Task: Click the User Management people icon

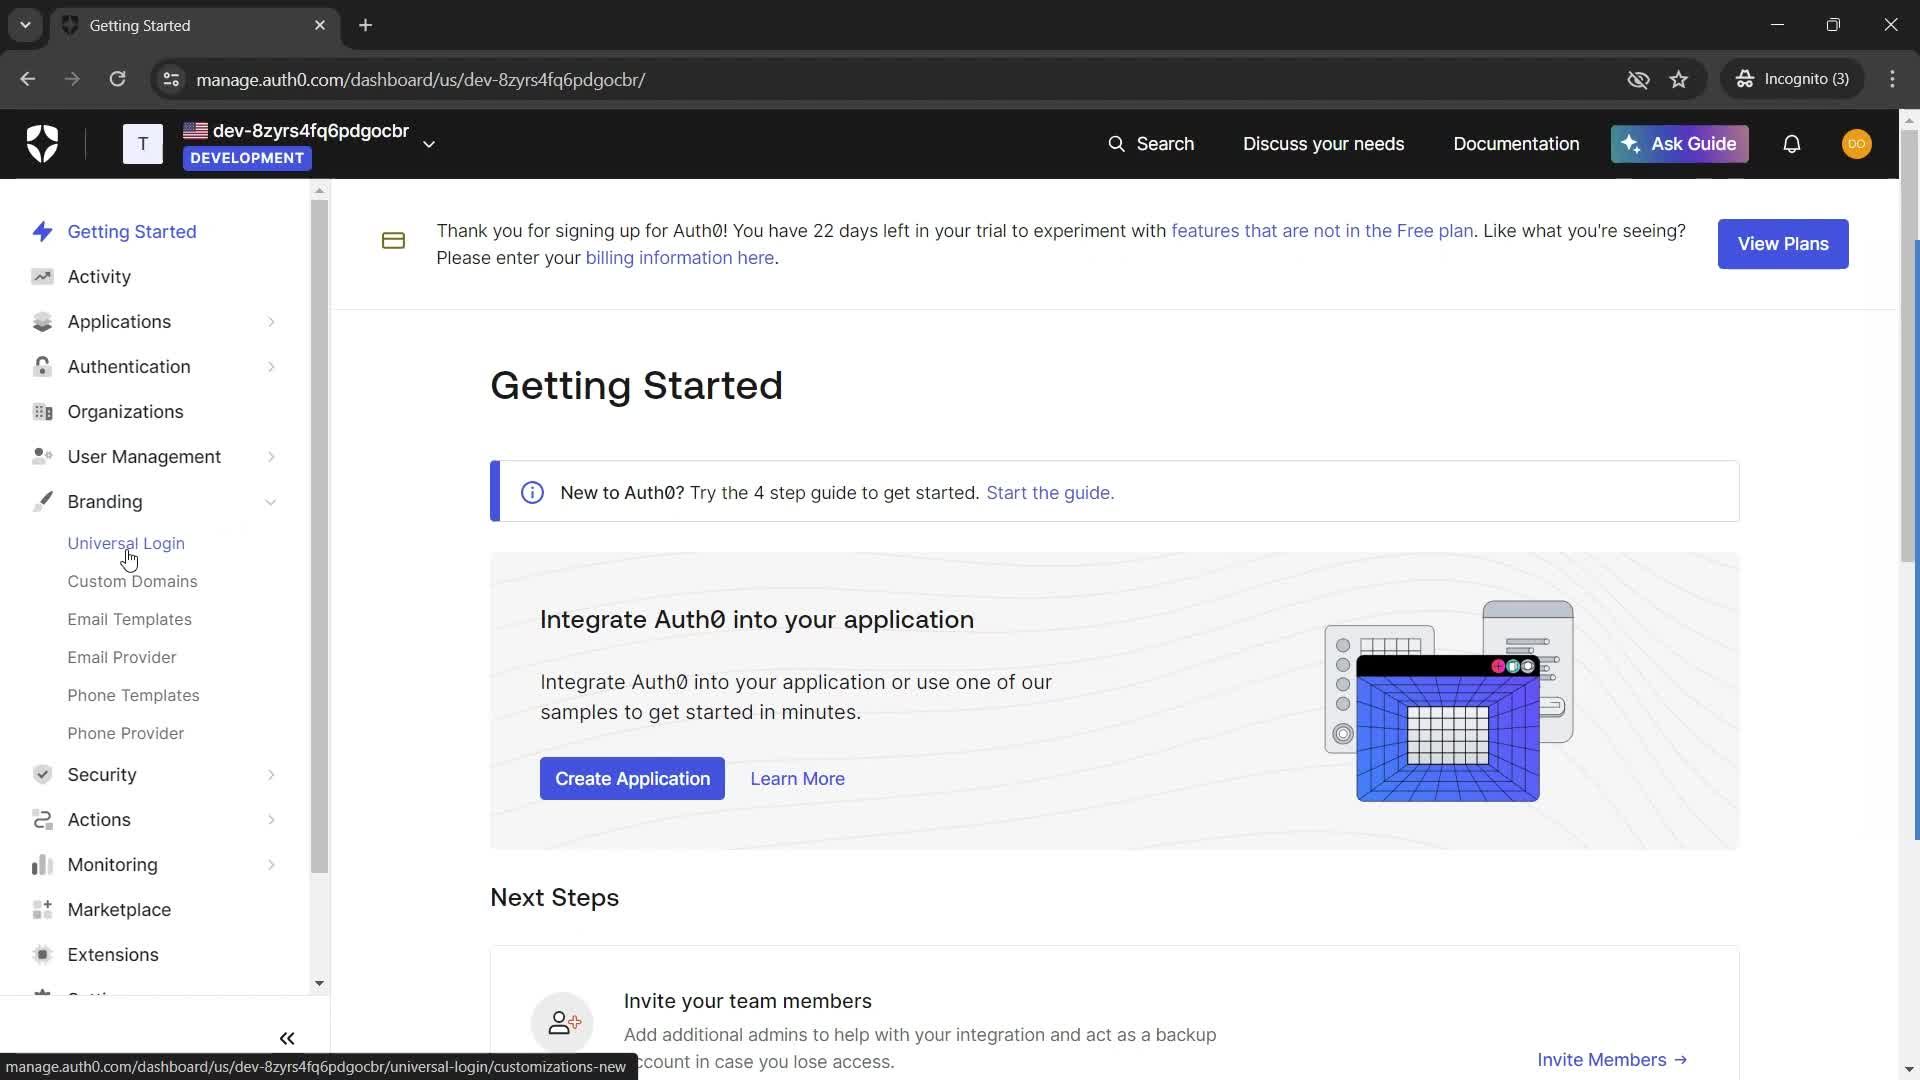Action: tap(42, 457)
